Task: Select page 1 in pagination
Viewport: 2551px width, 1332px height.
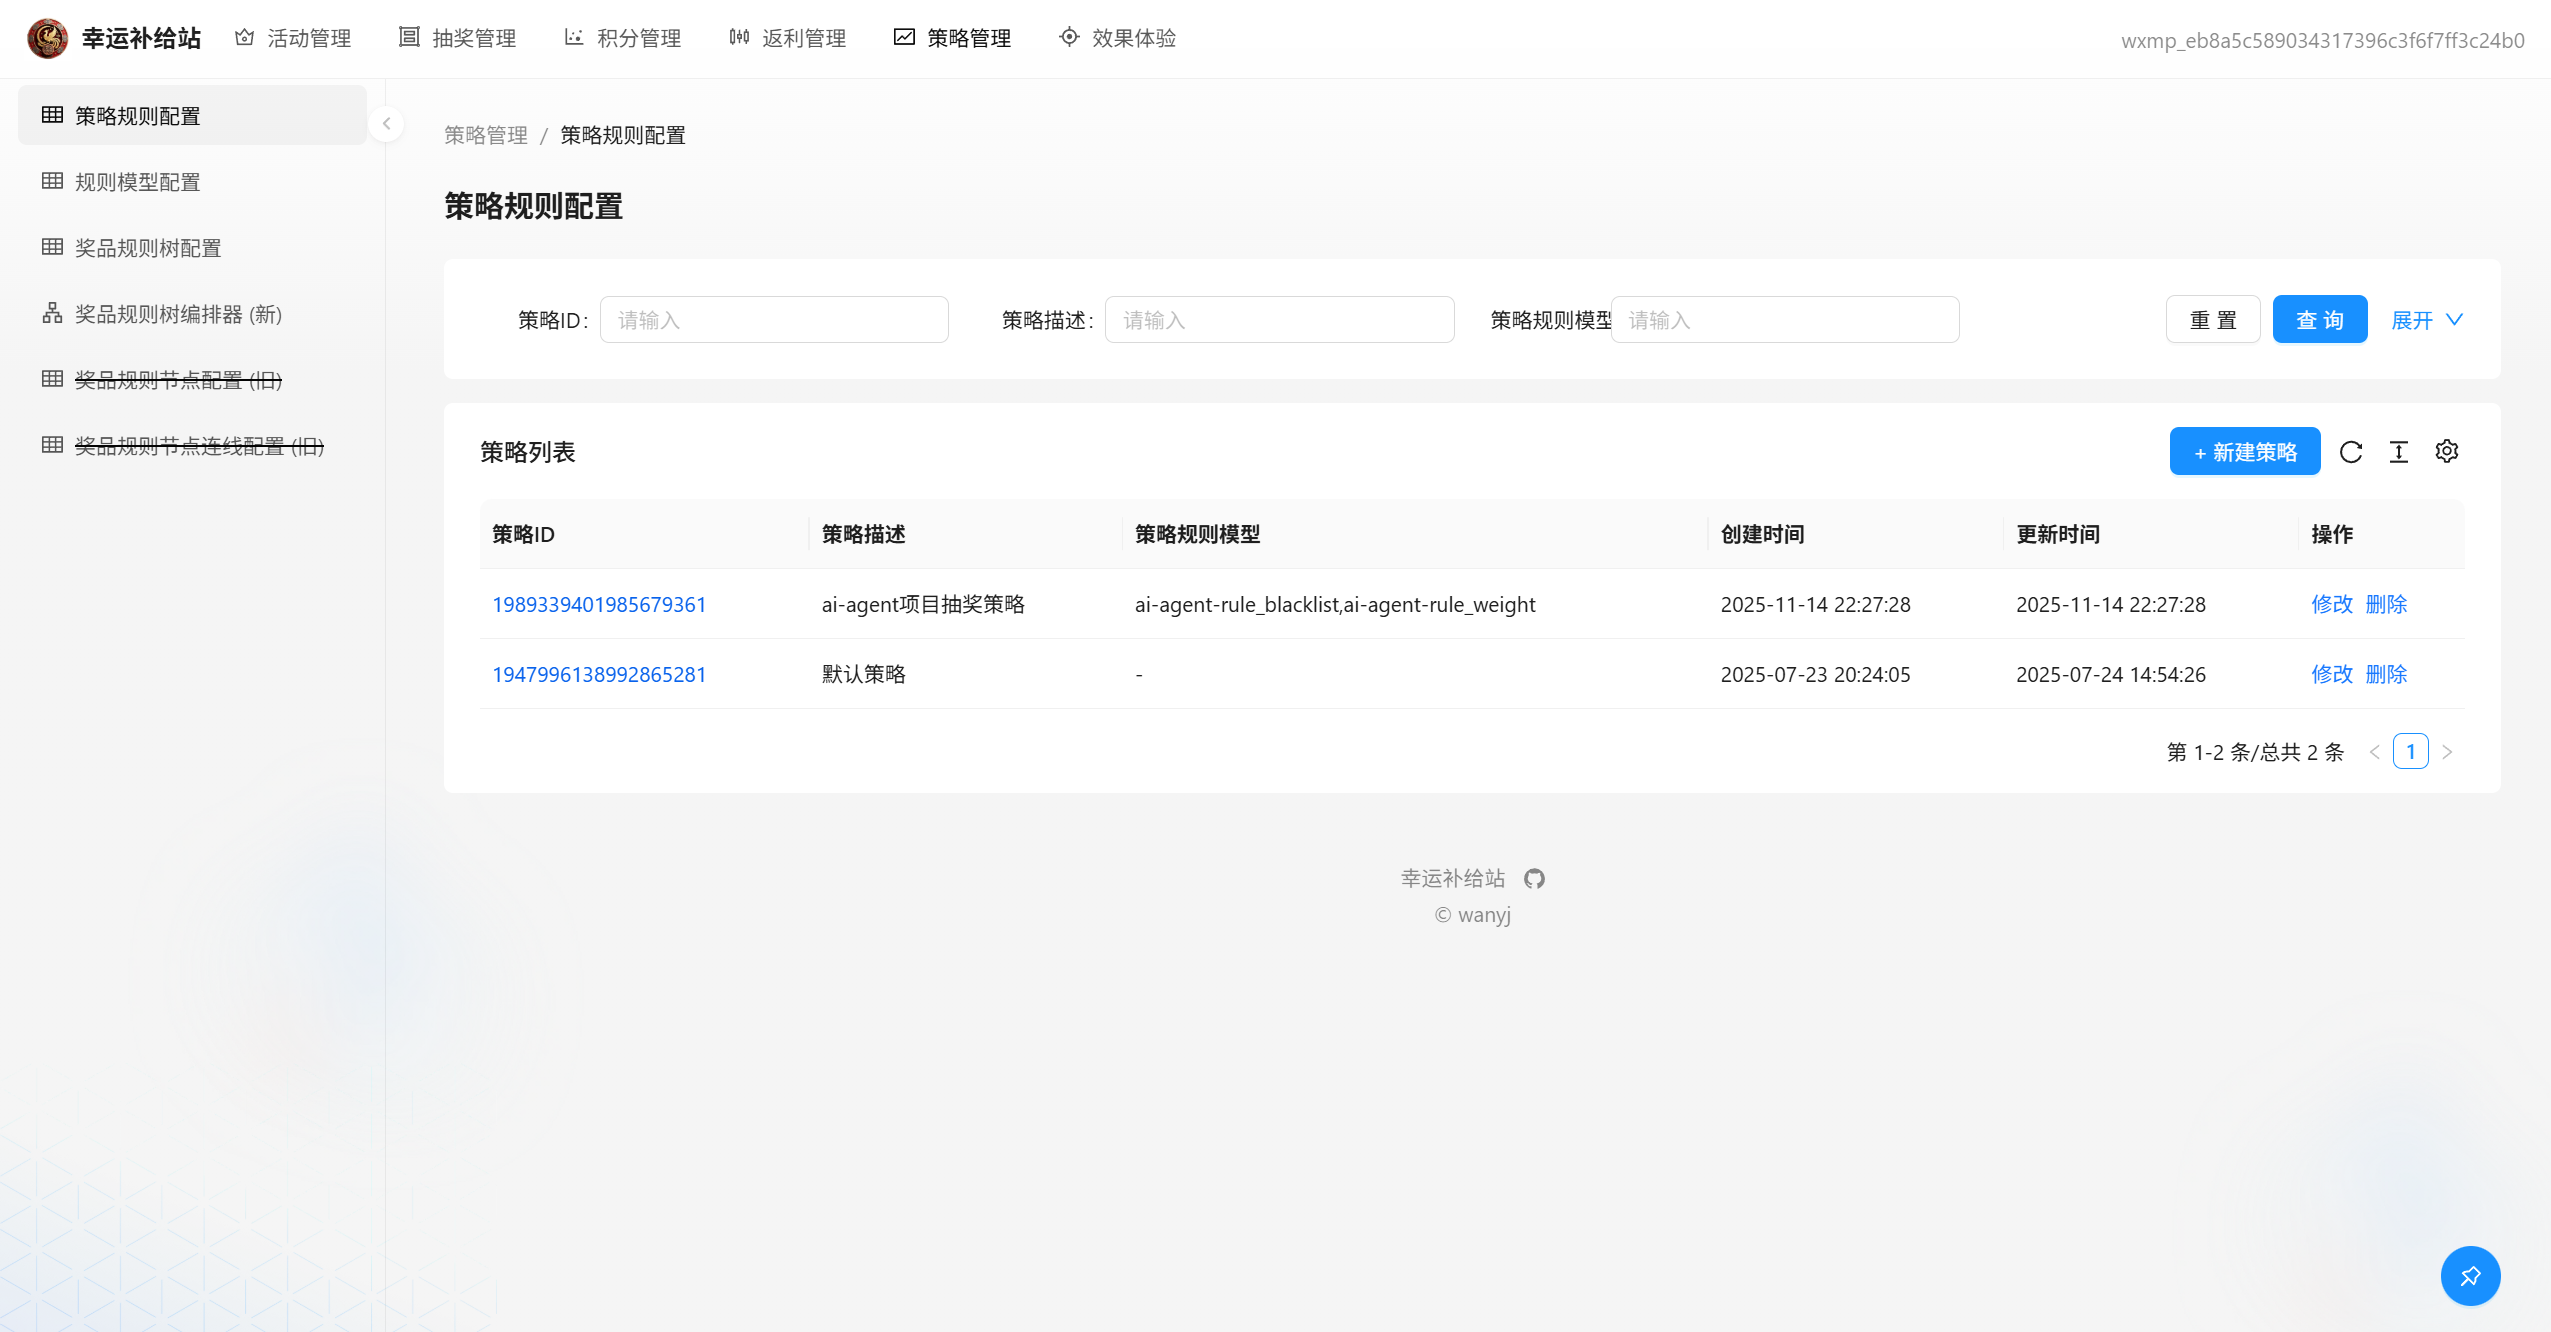Action: click(x=2410, y=752)
